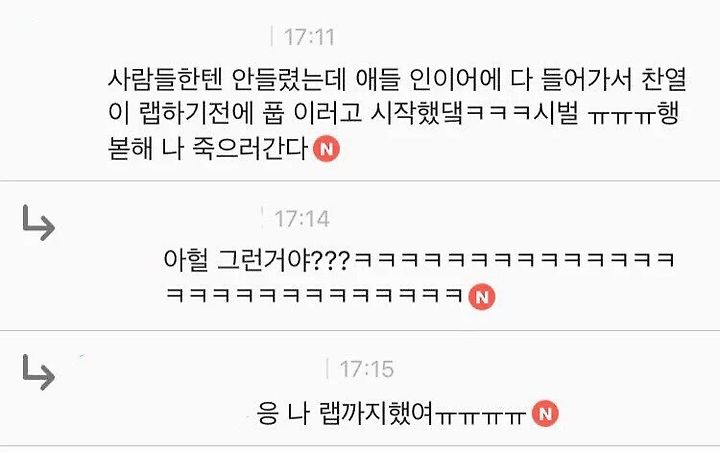Click the 17:15 timestamp

click(366, 369)
